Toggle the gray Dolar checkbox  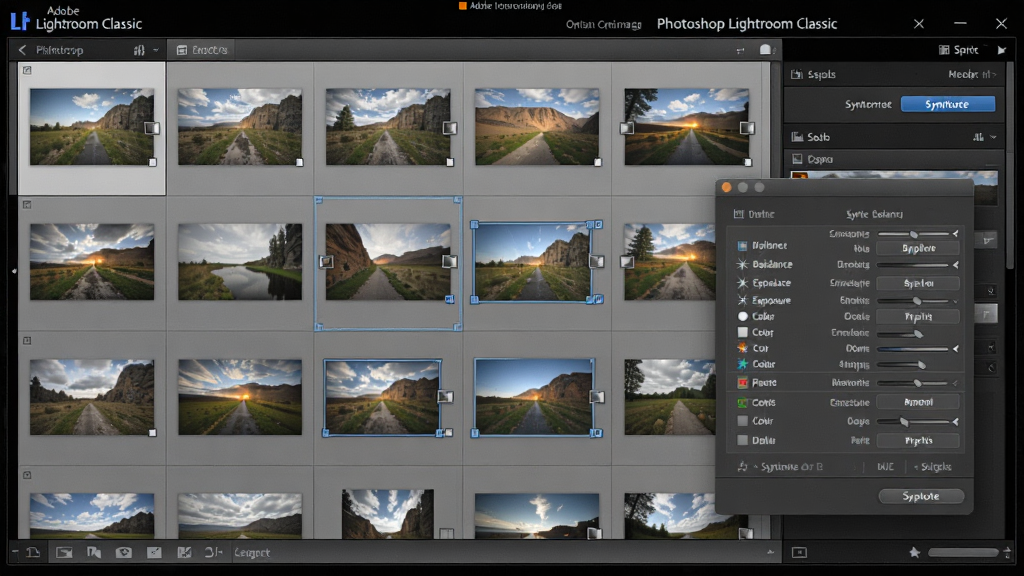coord(743,440)
